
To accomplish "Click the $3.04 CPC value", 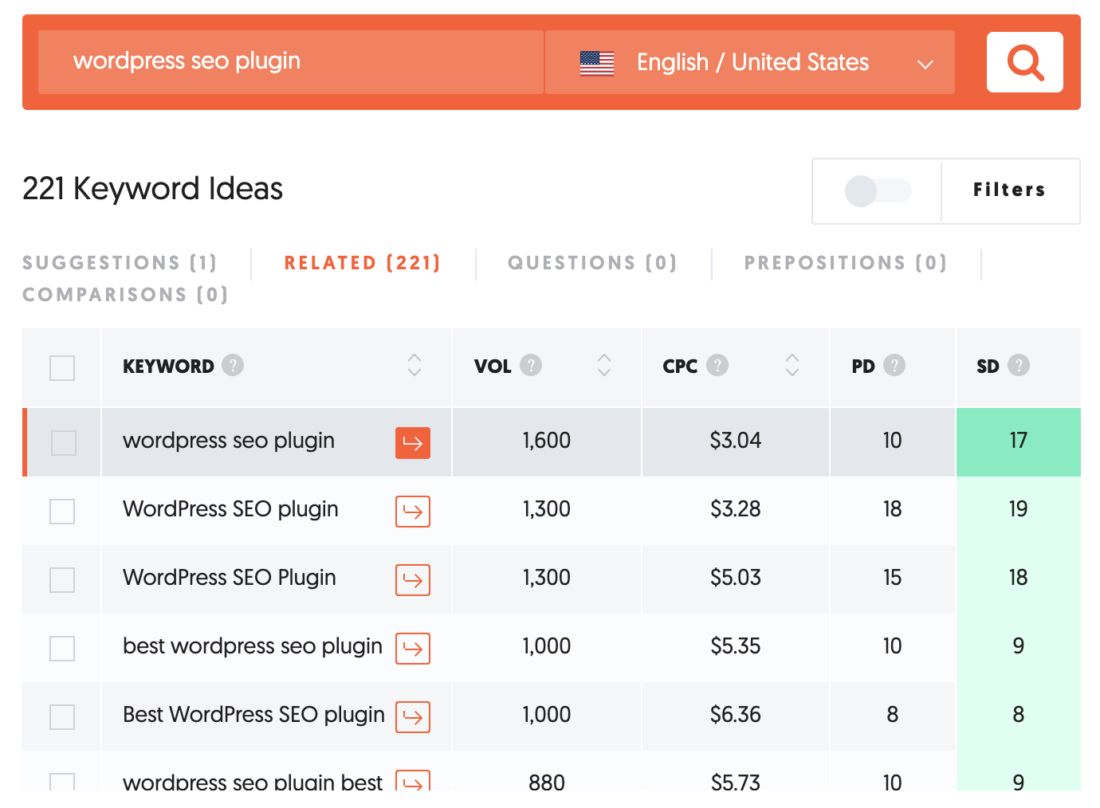I will click(x=735, y=441).
